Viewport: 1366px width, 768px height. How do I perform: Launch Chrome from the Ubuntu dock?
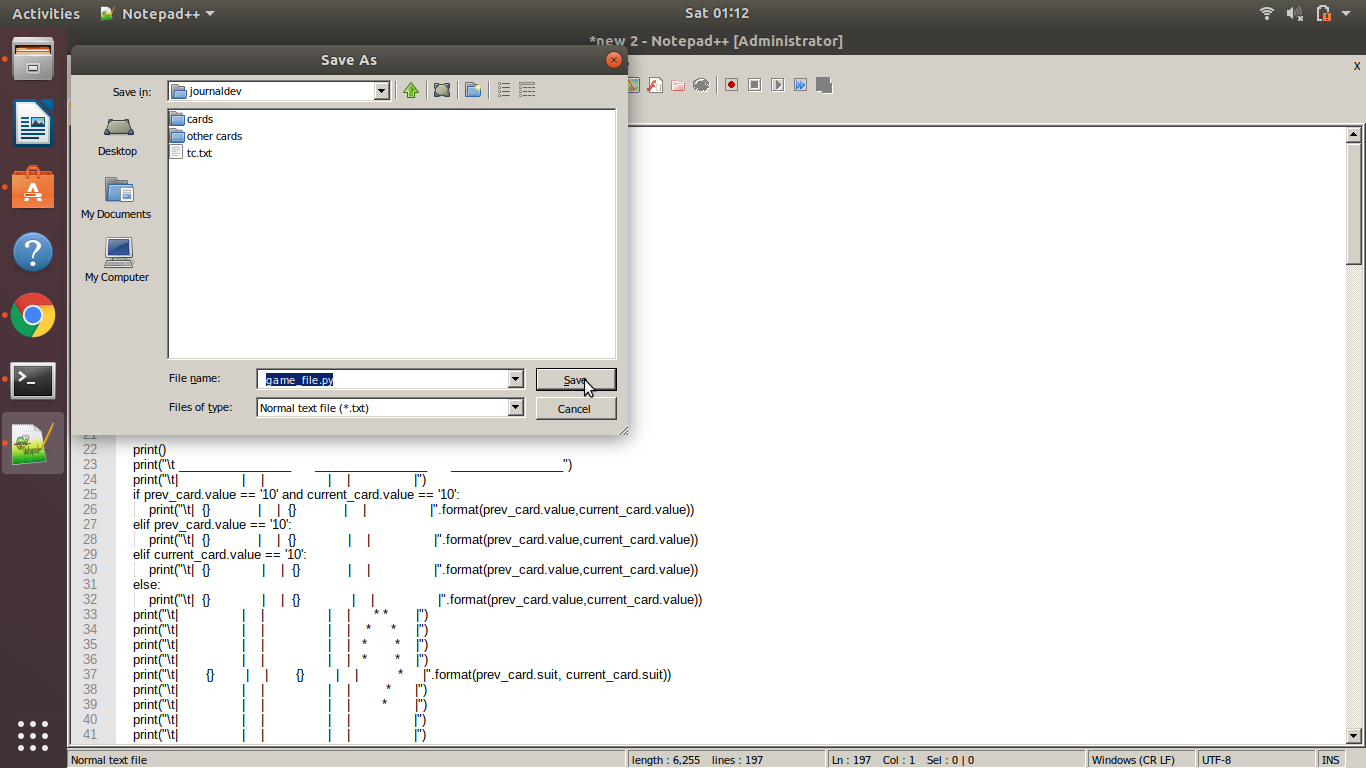[33, 316]
